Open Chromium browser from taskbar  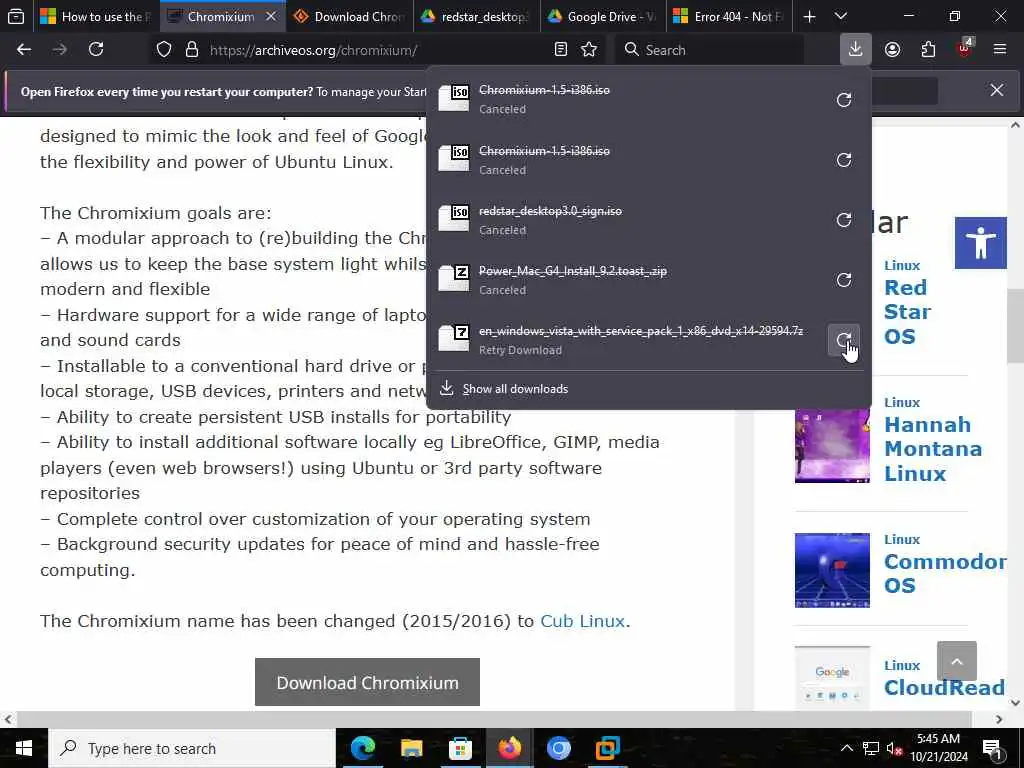(x=558, y=748)
